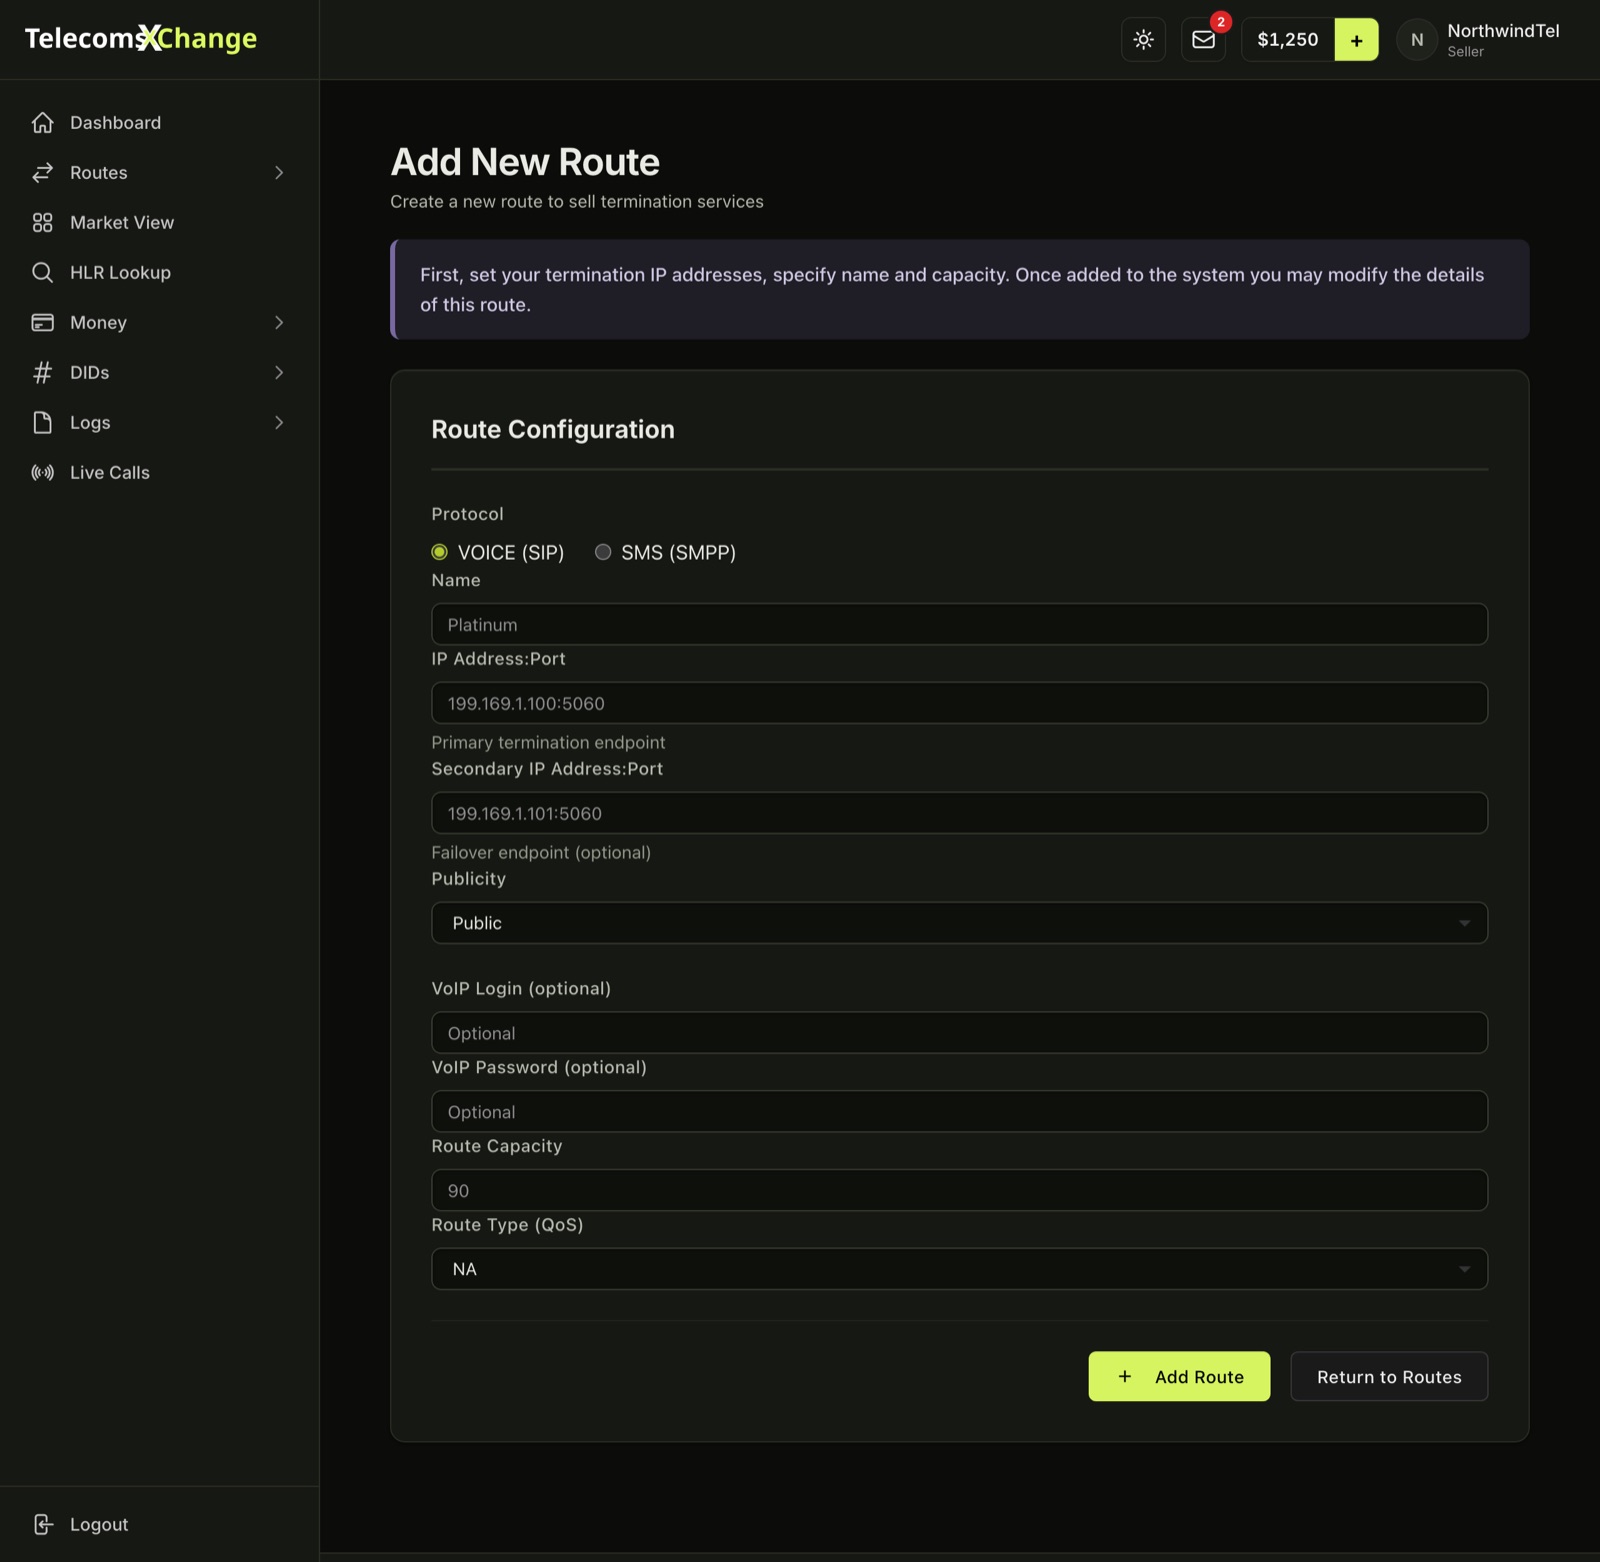The width and height of the screenshot is (1600, 1562).
Task: Expand the Logs submenu chevron
Action: (279, 422)
